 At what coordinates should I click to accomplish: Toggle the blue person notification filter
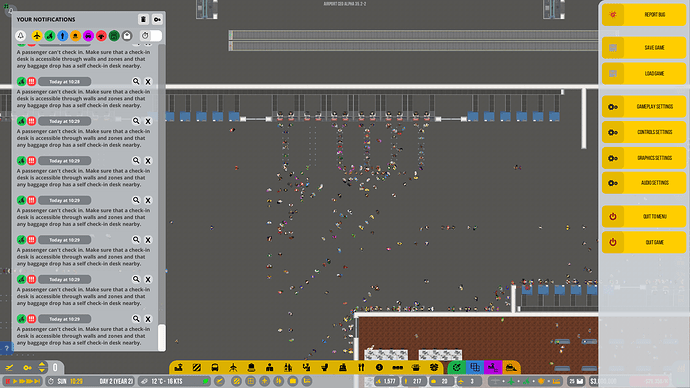(62, 36)
